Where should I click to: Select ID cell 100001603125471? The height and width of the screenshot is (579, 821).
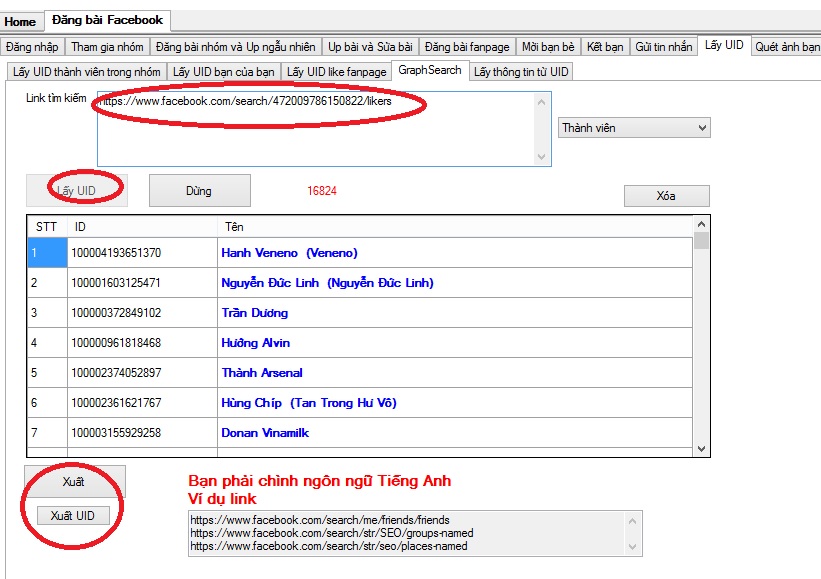click(142, 283)
